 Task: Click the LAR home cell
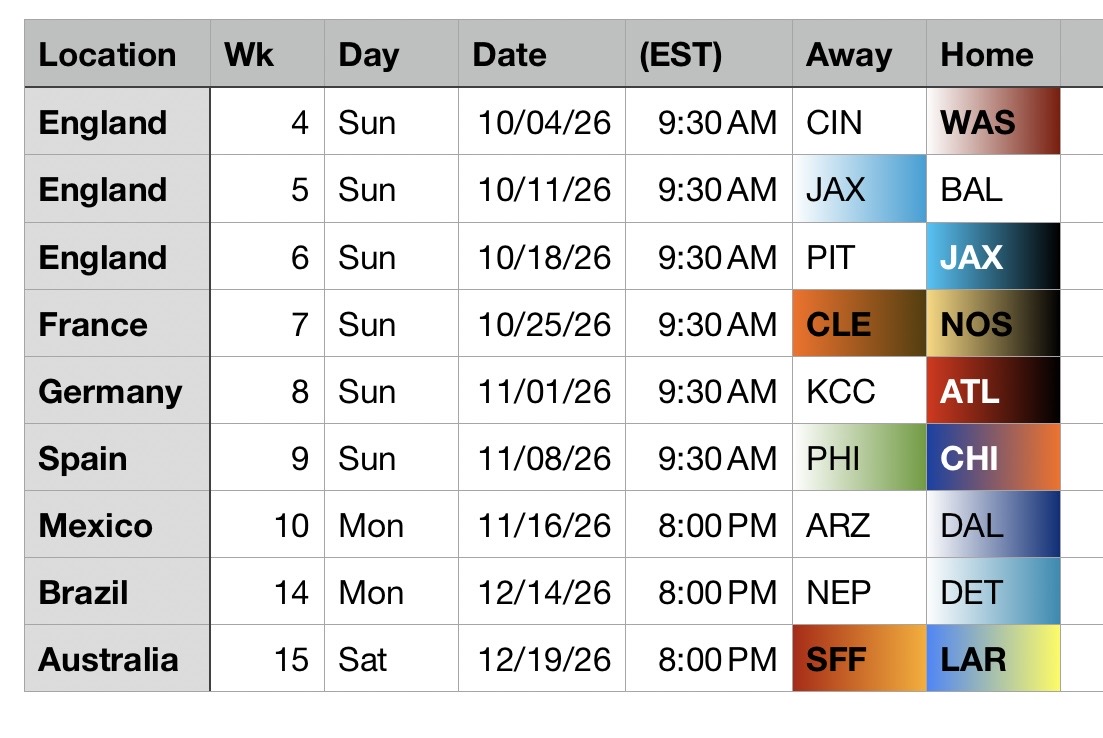click(x=993, y=659)
